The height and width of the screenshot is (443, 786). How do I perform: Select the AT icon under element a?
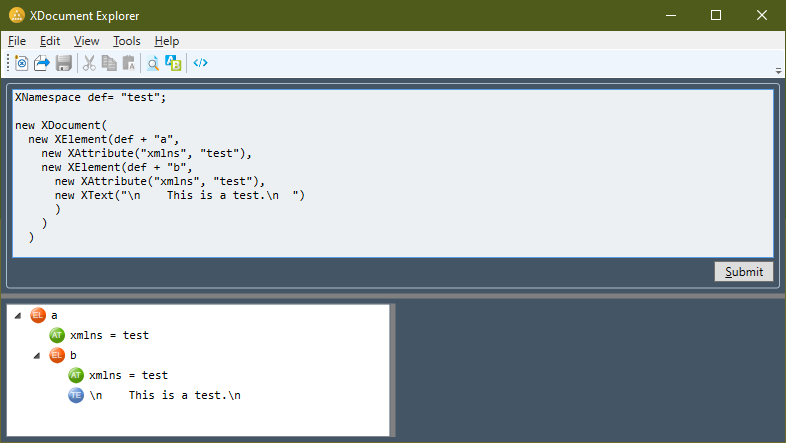tap(57, 335)
